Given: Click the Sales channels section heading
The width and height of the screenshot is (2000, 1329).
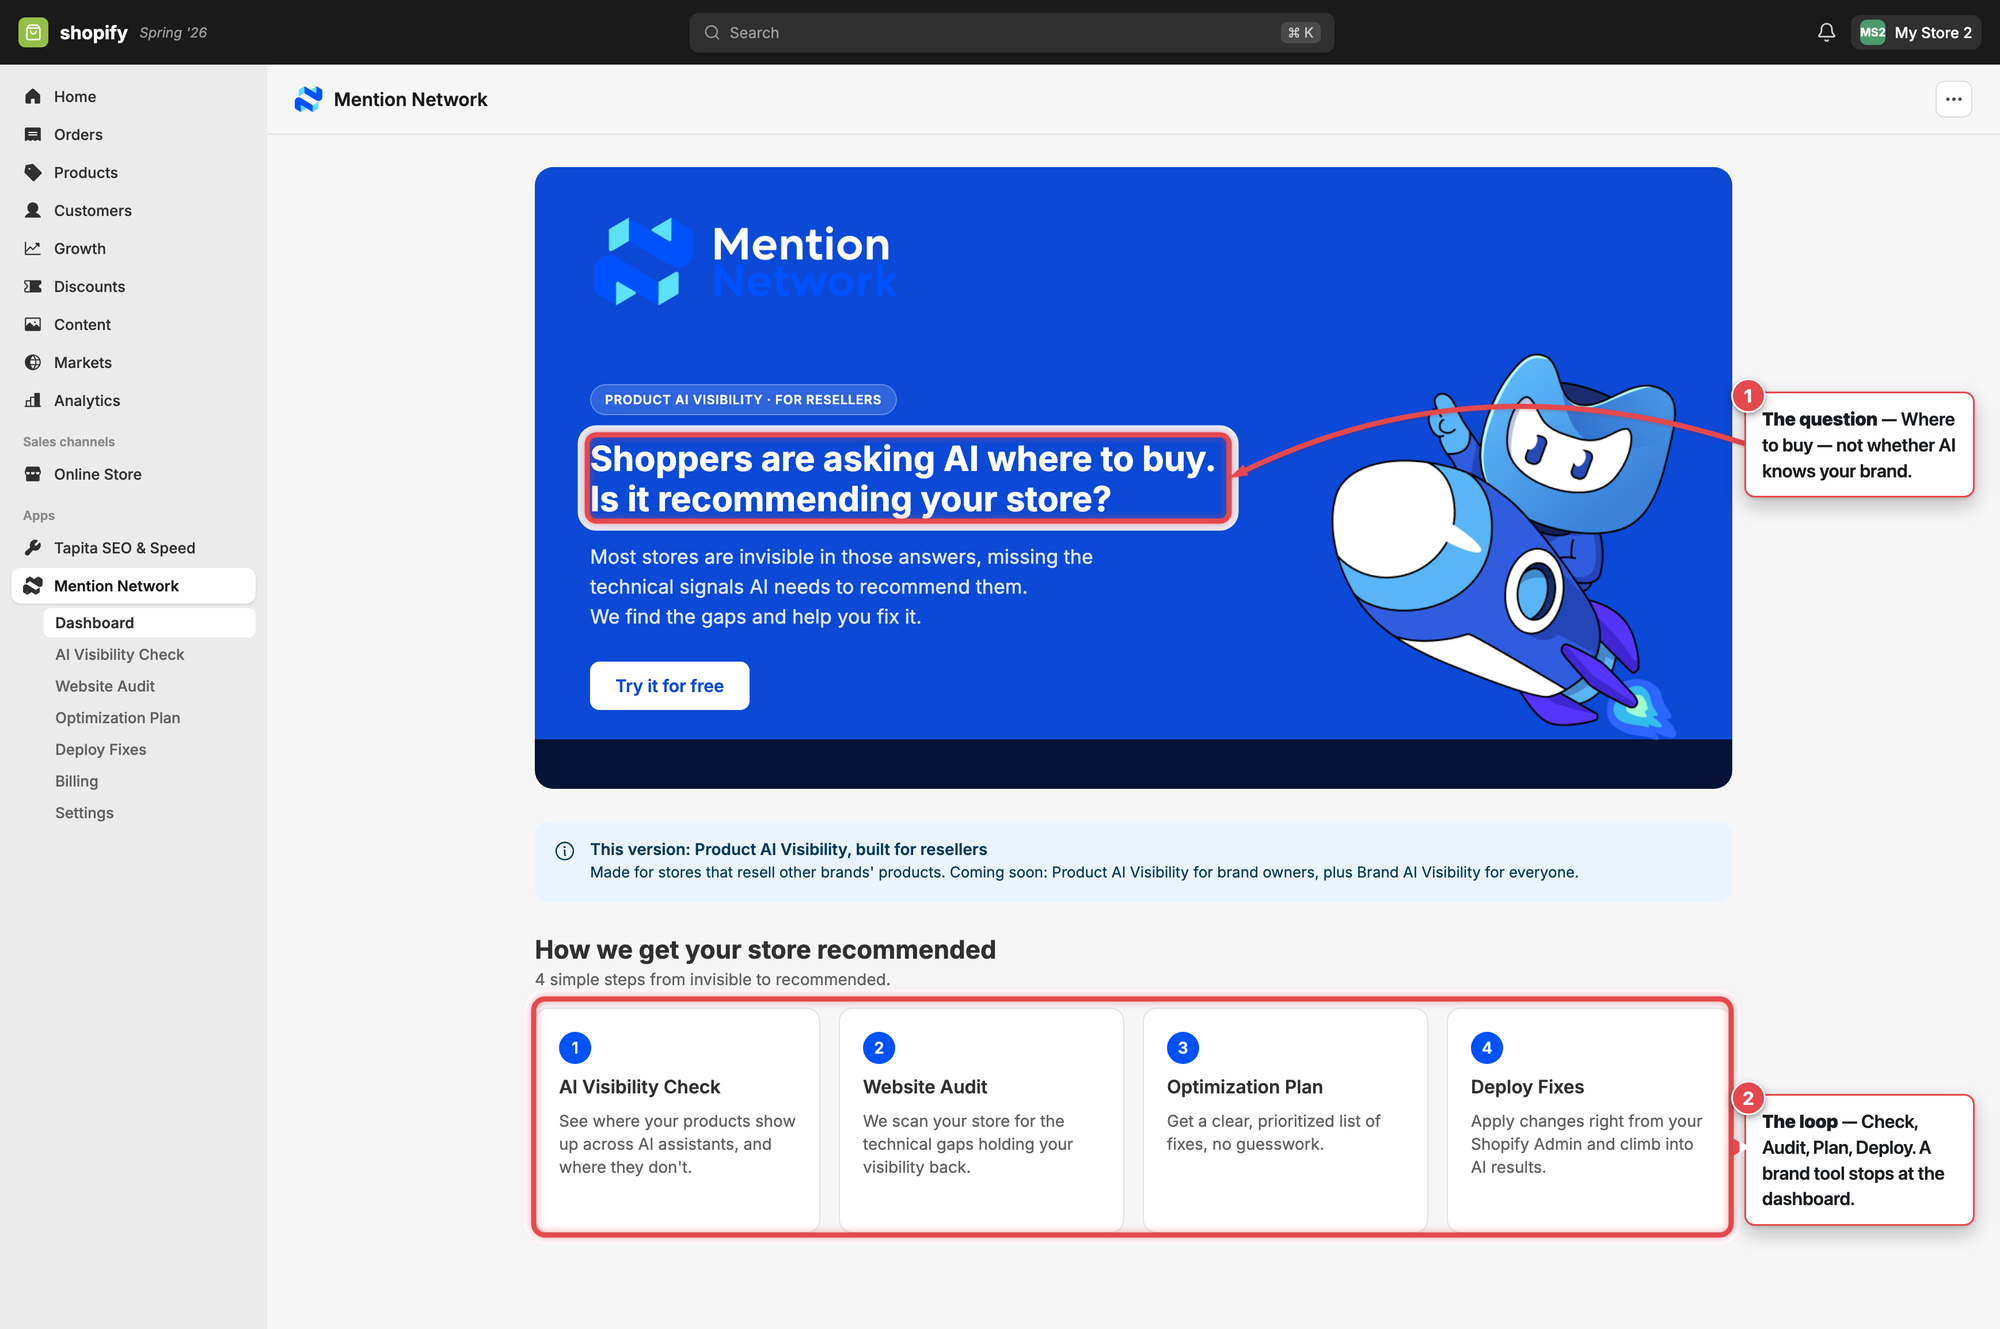Looking at the screenshot, I should [69, 441].
